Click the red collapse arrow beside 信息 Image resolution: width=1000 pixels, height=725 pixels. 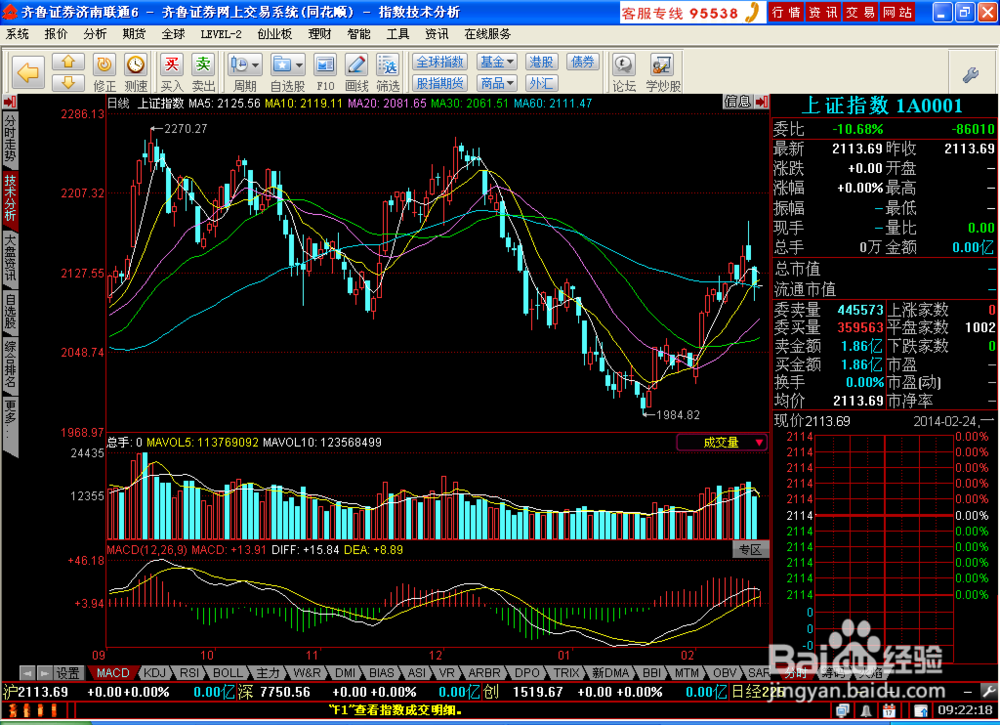coord(761,101)
